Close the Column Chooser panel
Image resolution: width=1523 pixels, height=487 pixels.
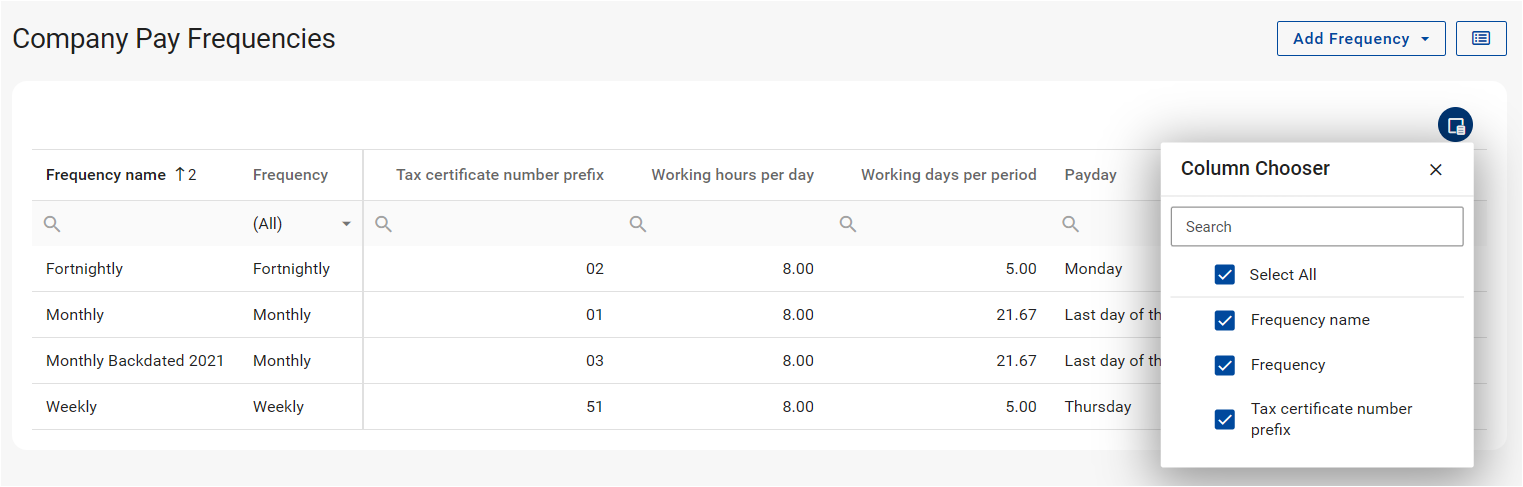[x=1436, y=170]
